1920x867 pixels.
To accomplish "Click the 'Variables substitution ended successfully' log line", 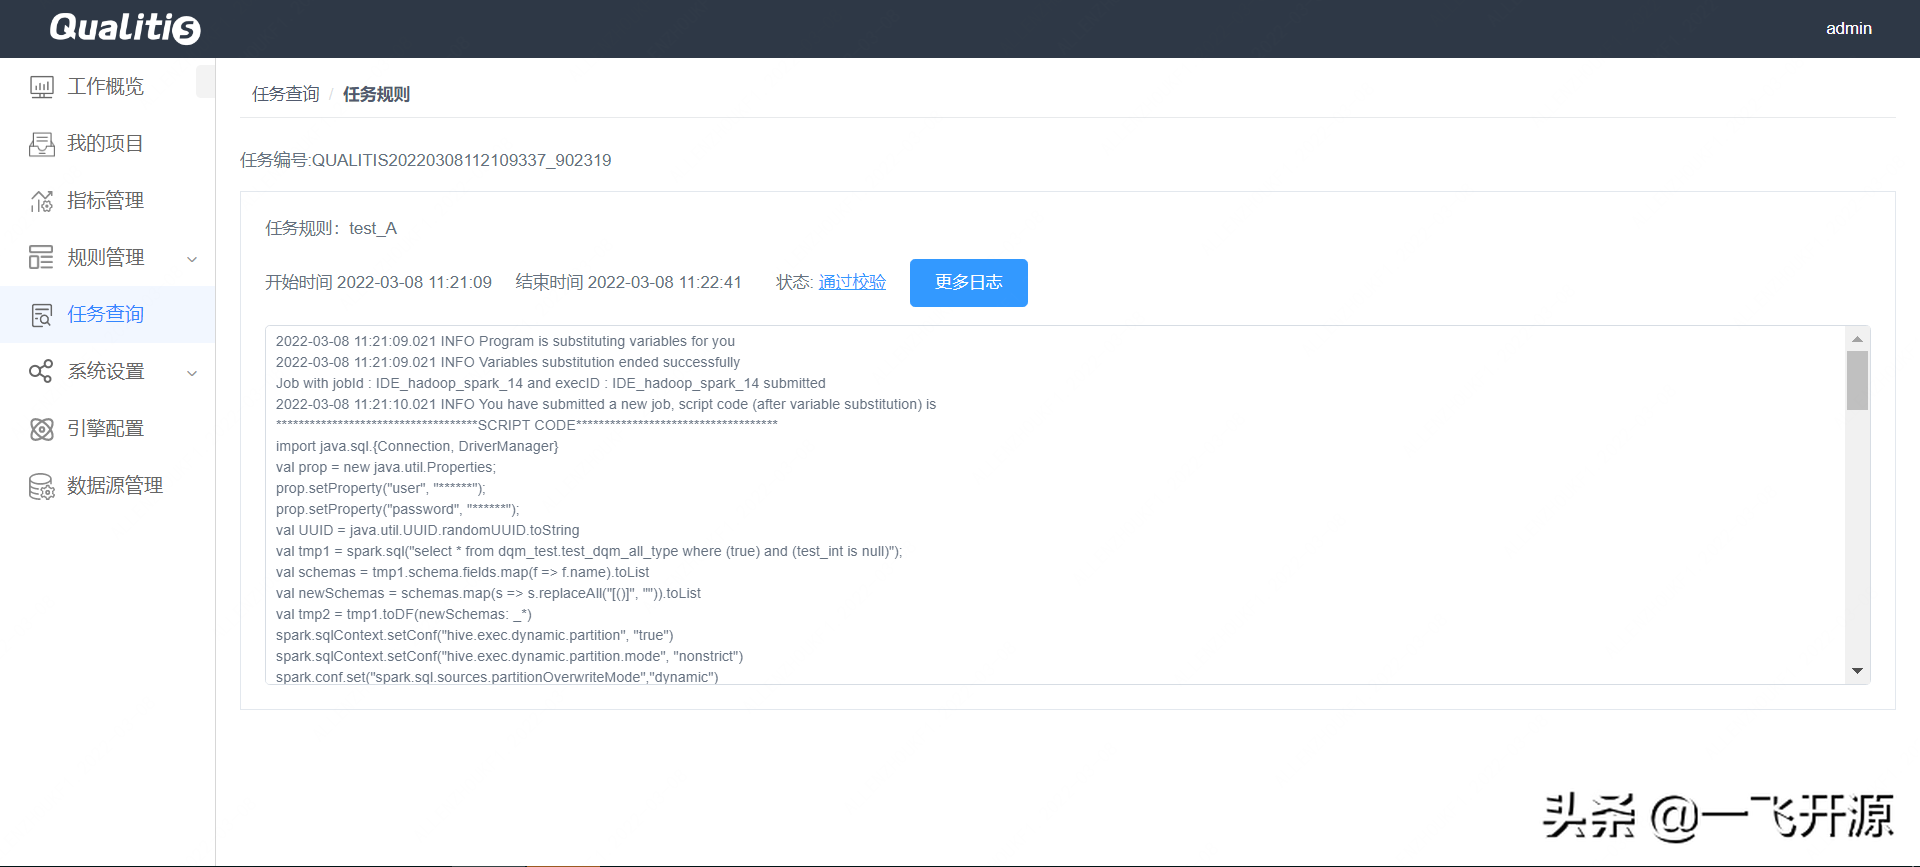I will click(508, 362).
